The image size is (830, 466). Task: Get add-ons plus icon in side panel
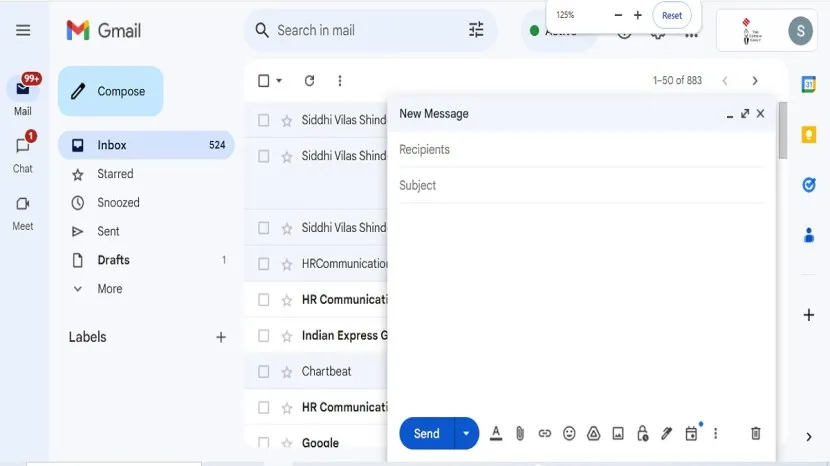[809, 315]
